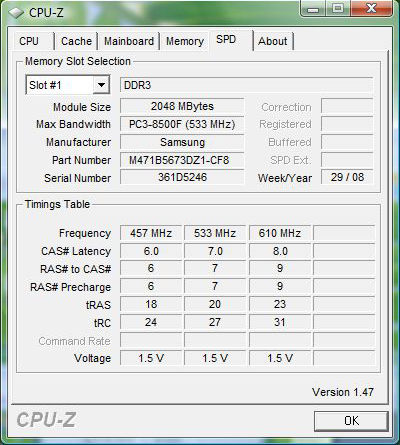
Task: Click the tRAS value 20
Action: (215, 304)
